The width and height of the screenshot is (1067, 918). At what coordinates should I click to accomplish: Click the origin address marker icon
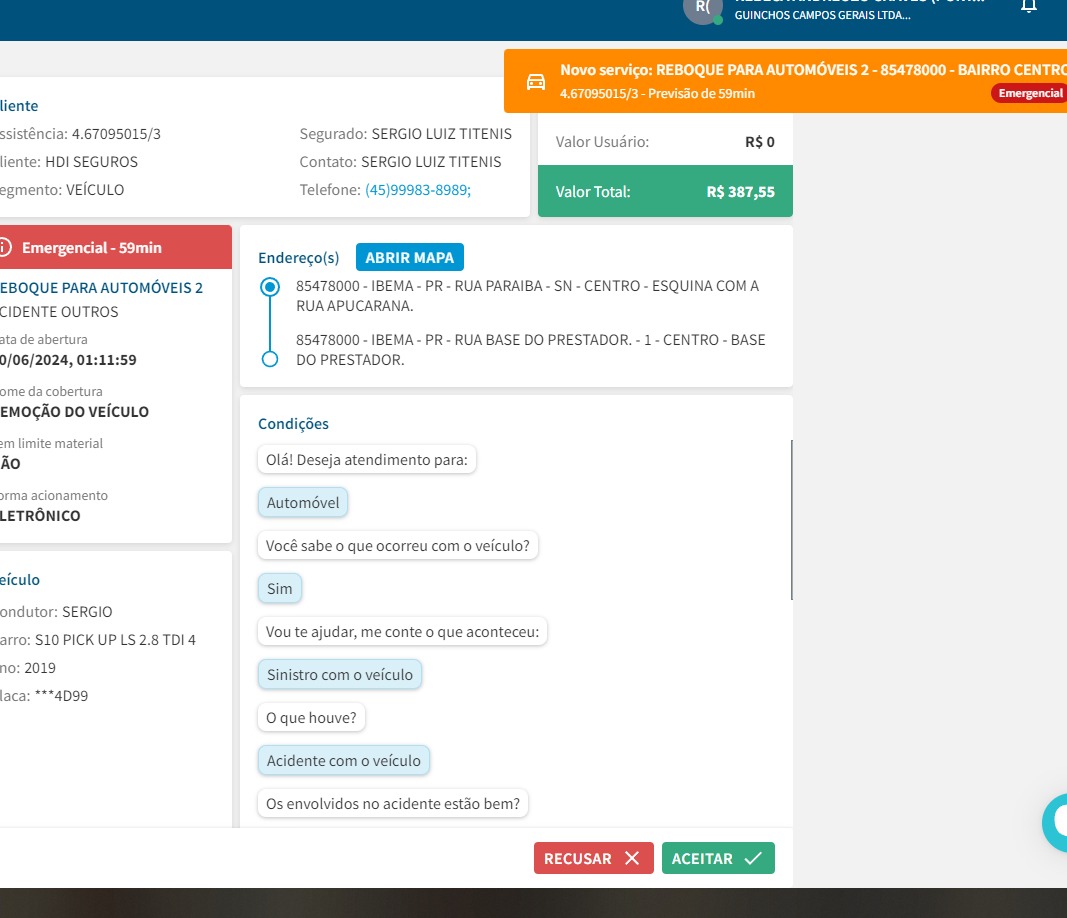(x=270, y=286)
